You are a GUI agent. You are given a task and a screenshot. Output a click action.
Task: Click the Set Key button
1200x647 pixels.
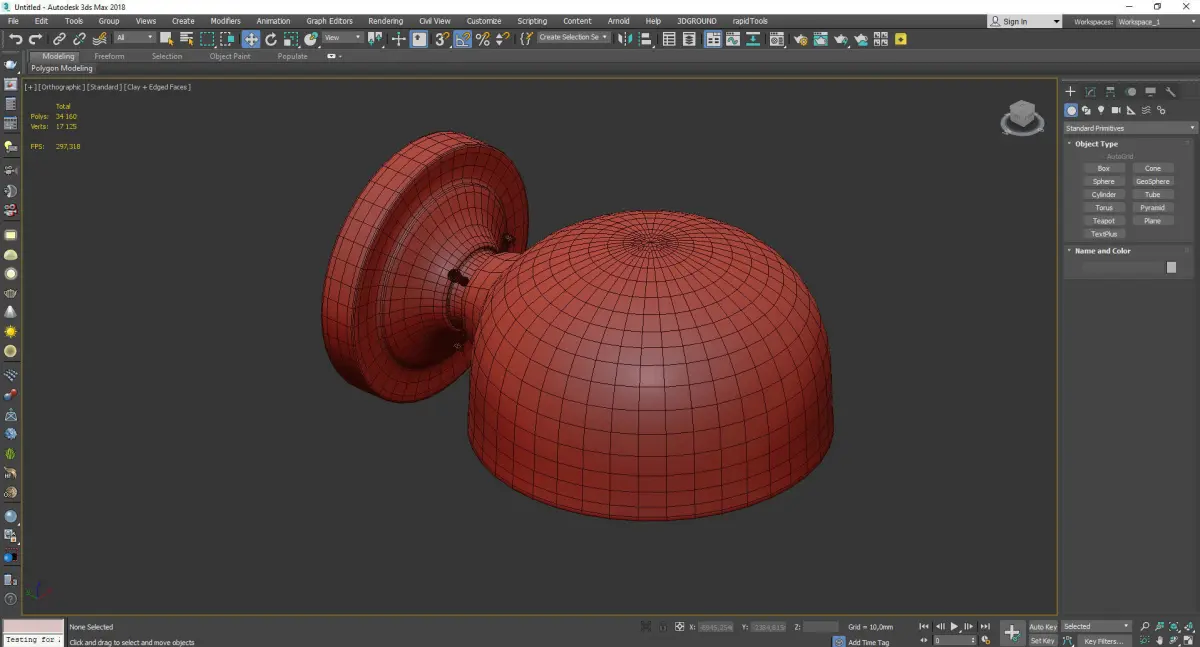coord(1043,640)
